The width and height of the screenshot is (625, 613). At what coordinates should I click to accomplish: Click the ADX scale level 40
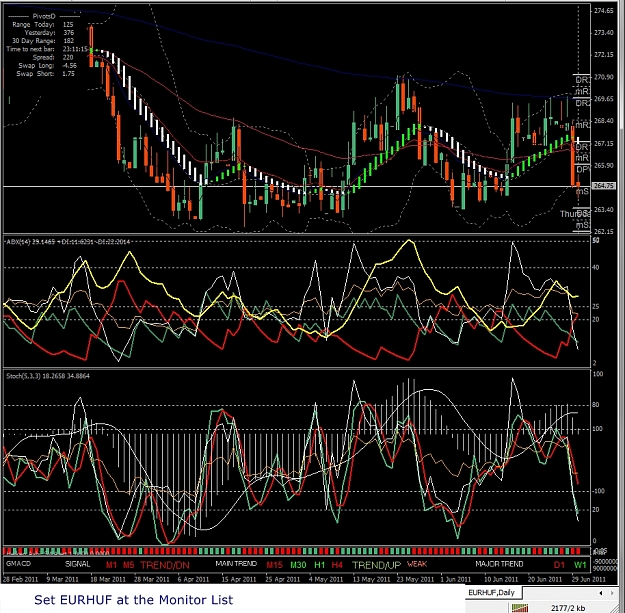tap(596, 267)
